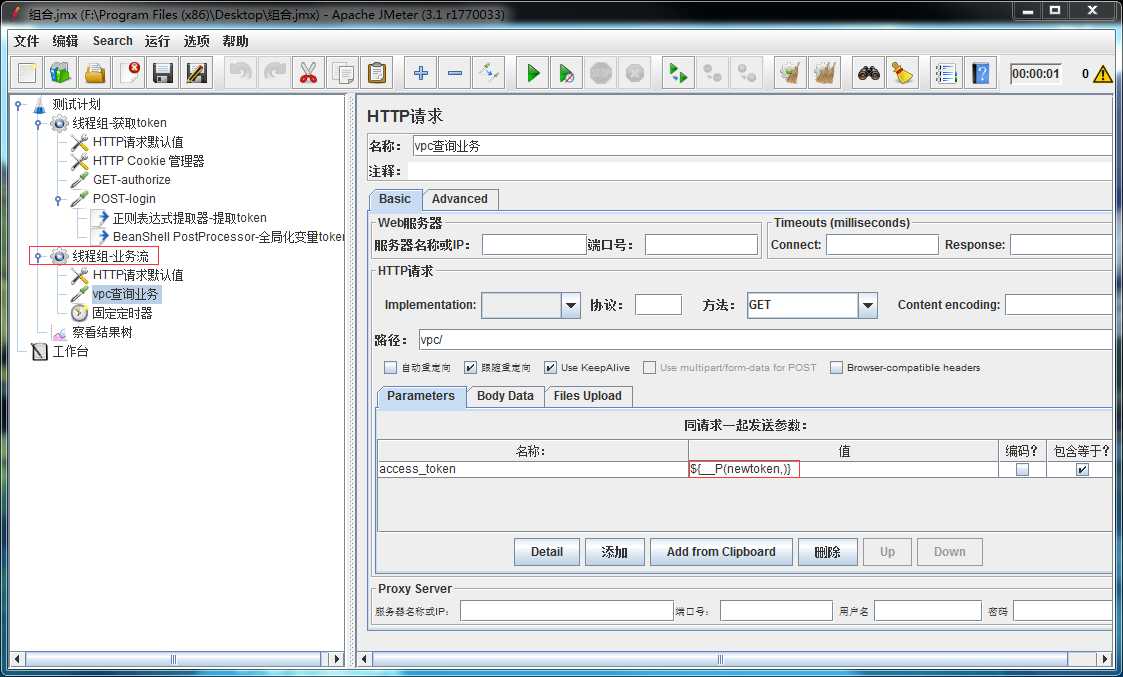Click the 路径 path input field
1123x677 pixels.
[x=765, y=340]
